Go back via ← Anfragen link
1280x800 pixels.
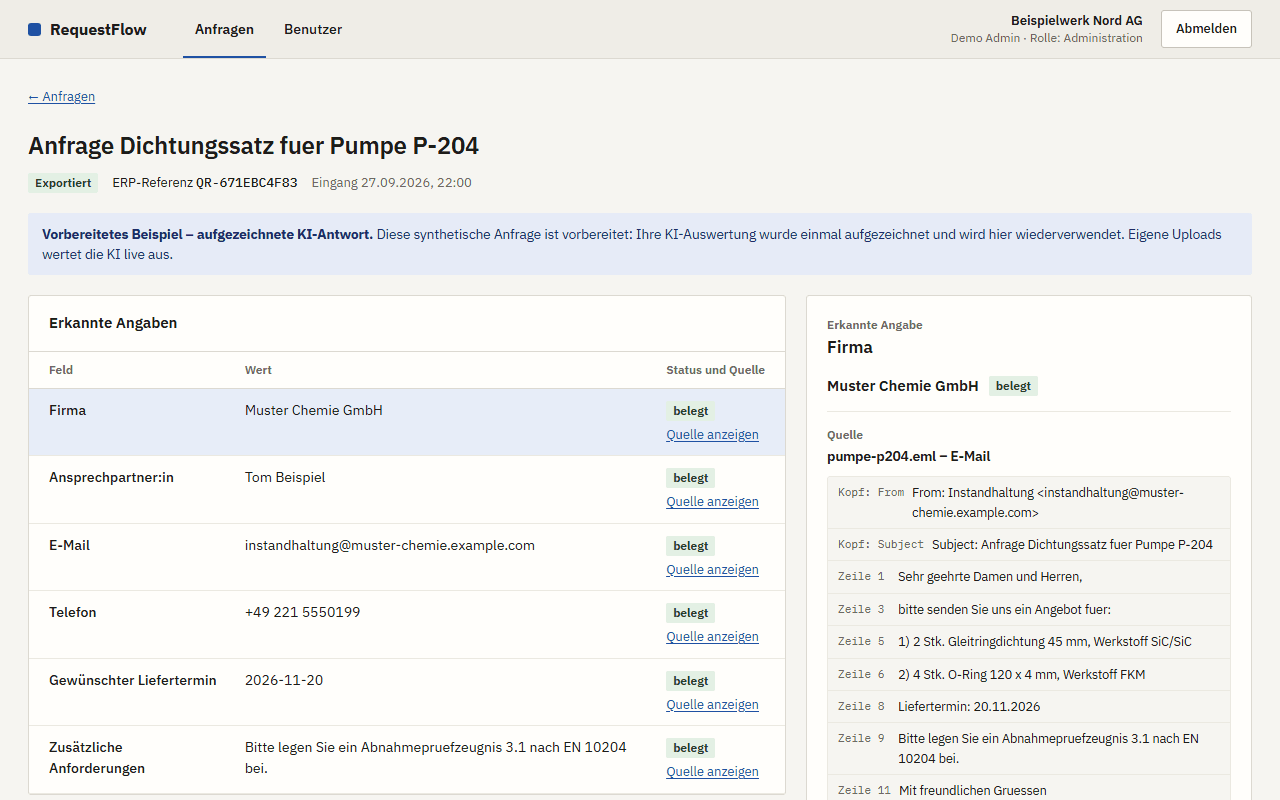coord(62,96)
